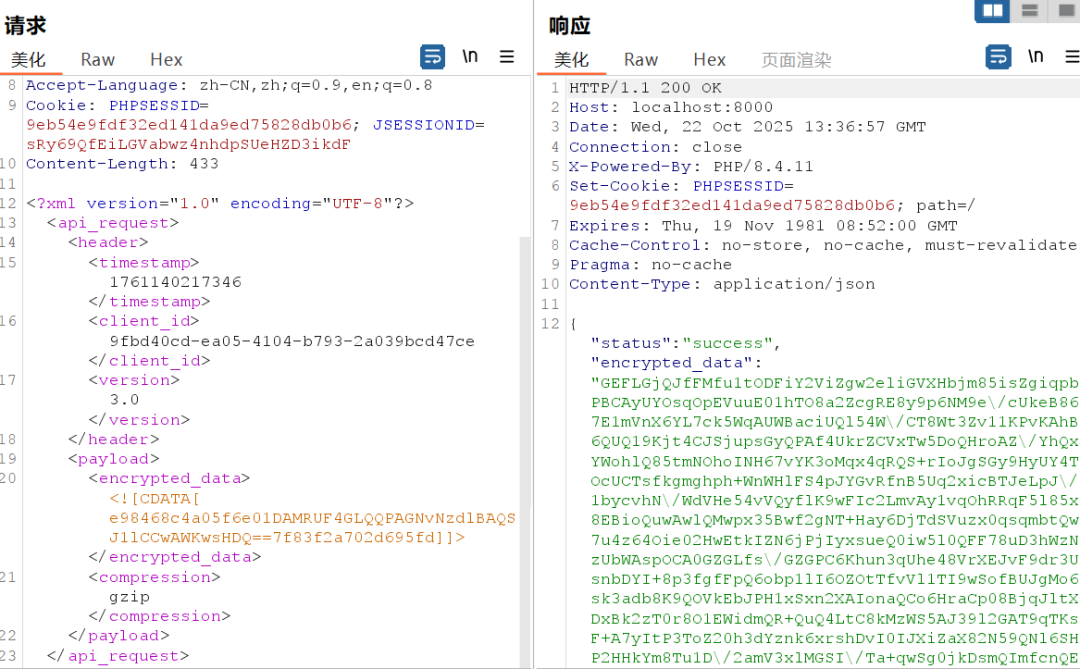Toggle word wrap icon in the response panel
Viewport: 1080px width, 669px height.
coord(998,57)
